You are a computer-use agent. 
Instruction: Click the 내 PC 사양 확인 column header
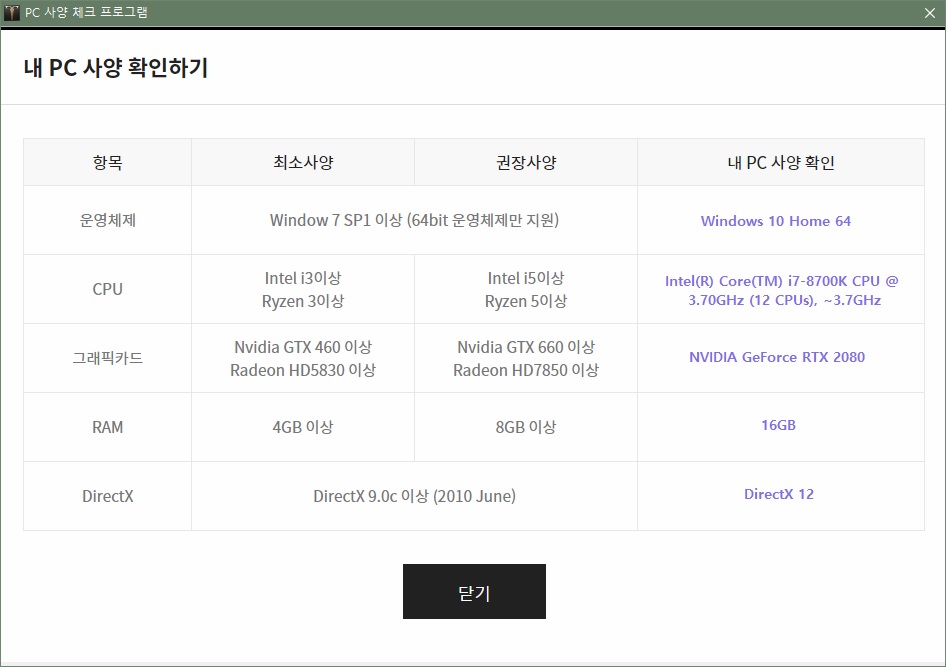tap(780, 163)
